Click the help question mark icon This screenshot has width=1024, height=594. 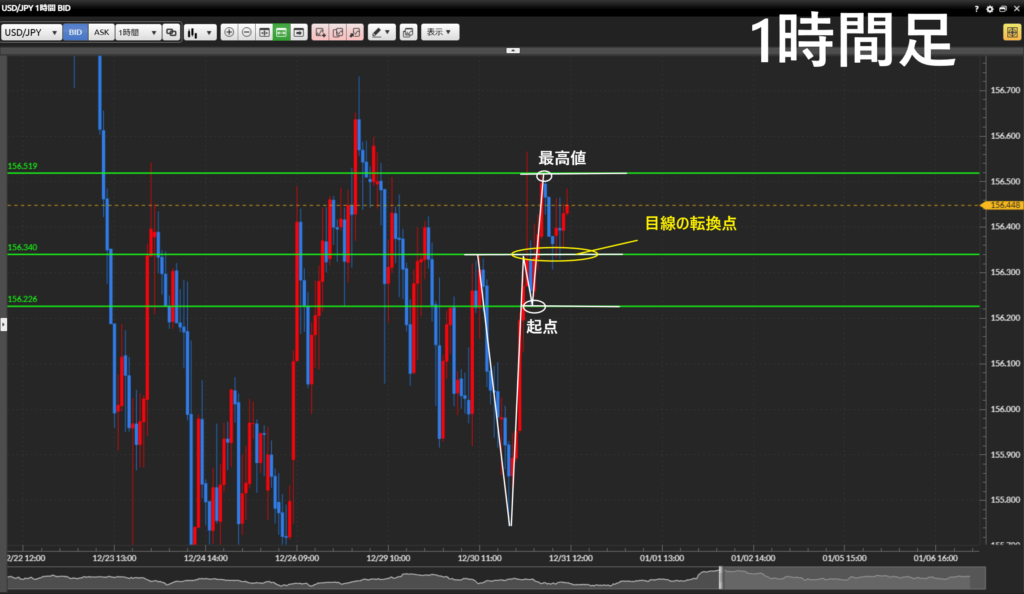(x=977, y=8)
